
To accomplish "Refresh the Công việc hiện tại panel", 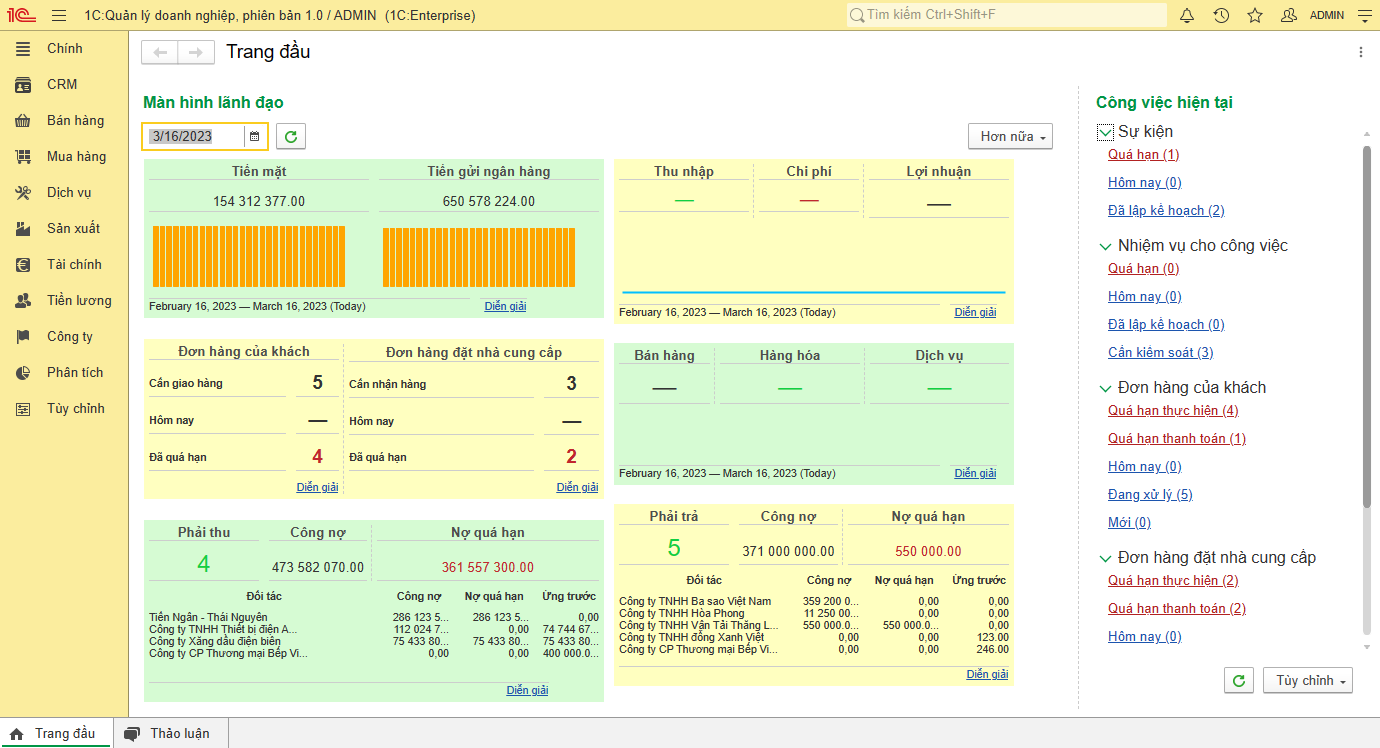I will tap(1239, 680).
